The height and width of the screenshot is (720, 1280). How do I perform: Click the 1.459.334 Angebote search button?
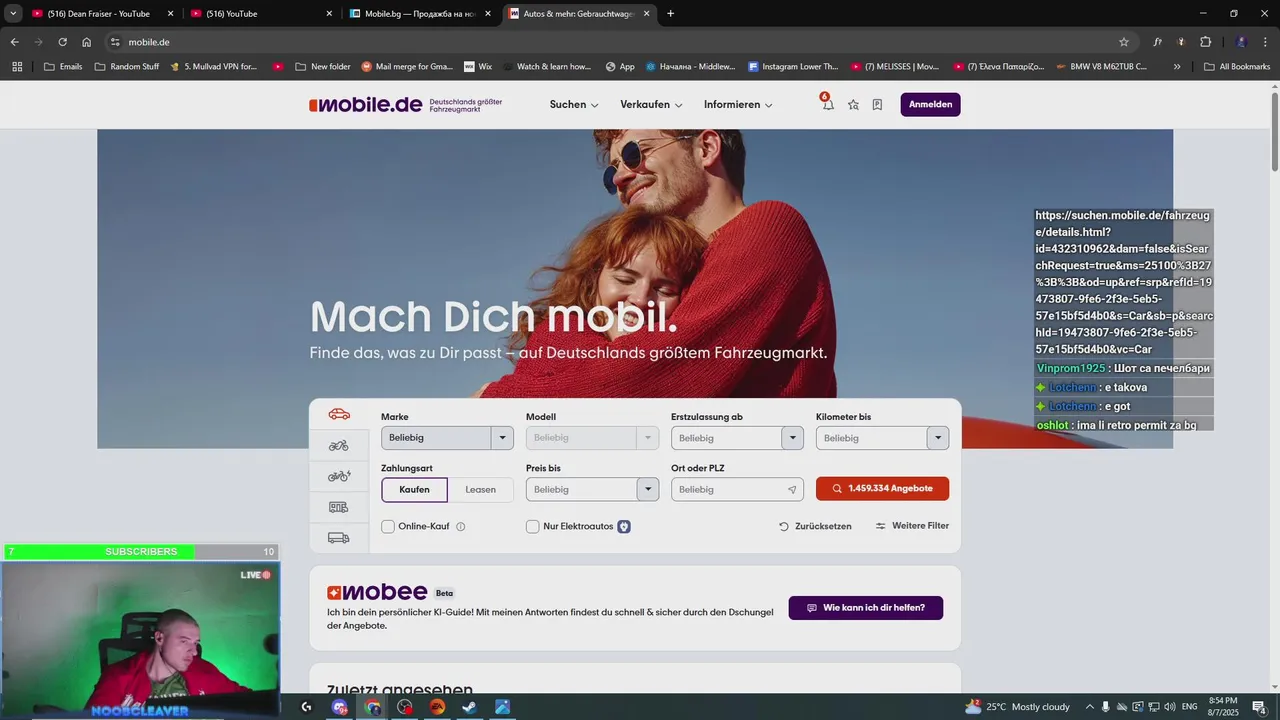[882, 489]
